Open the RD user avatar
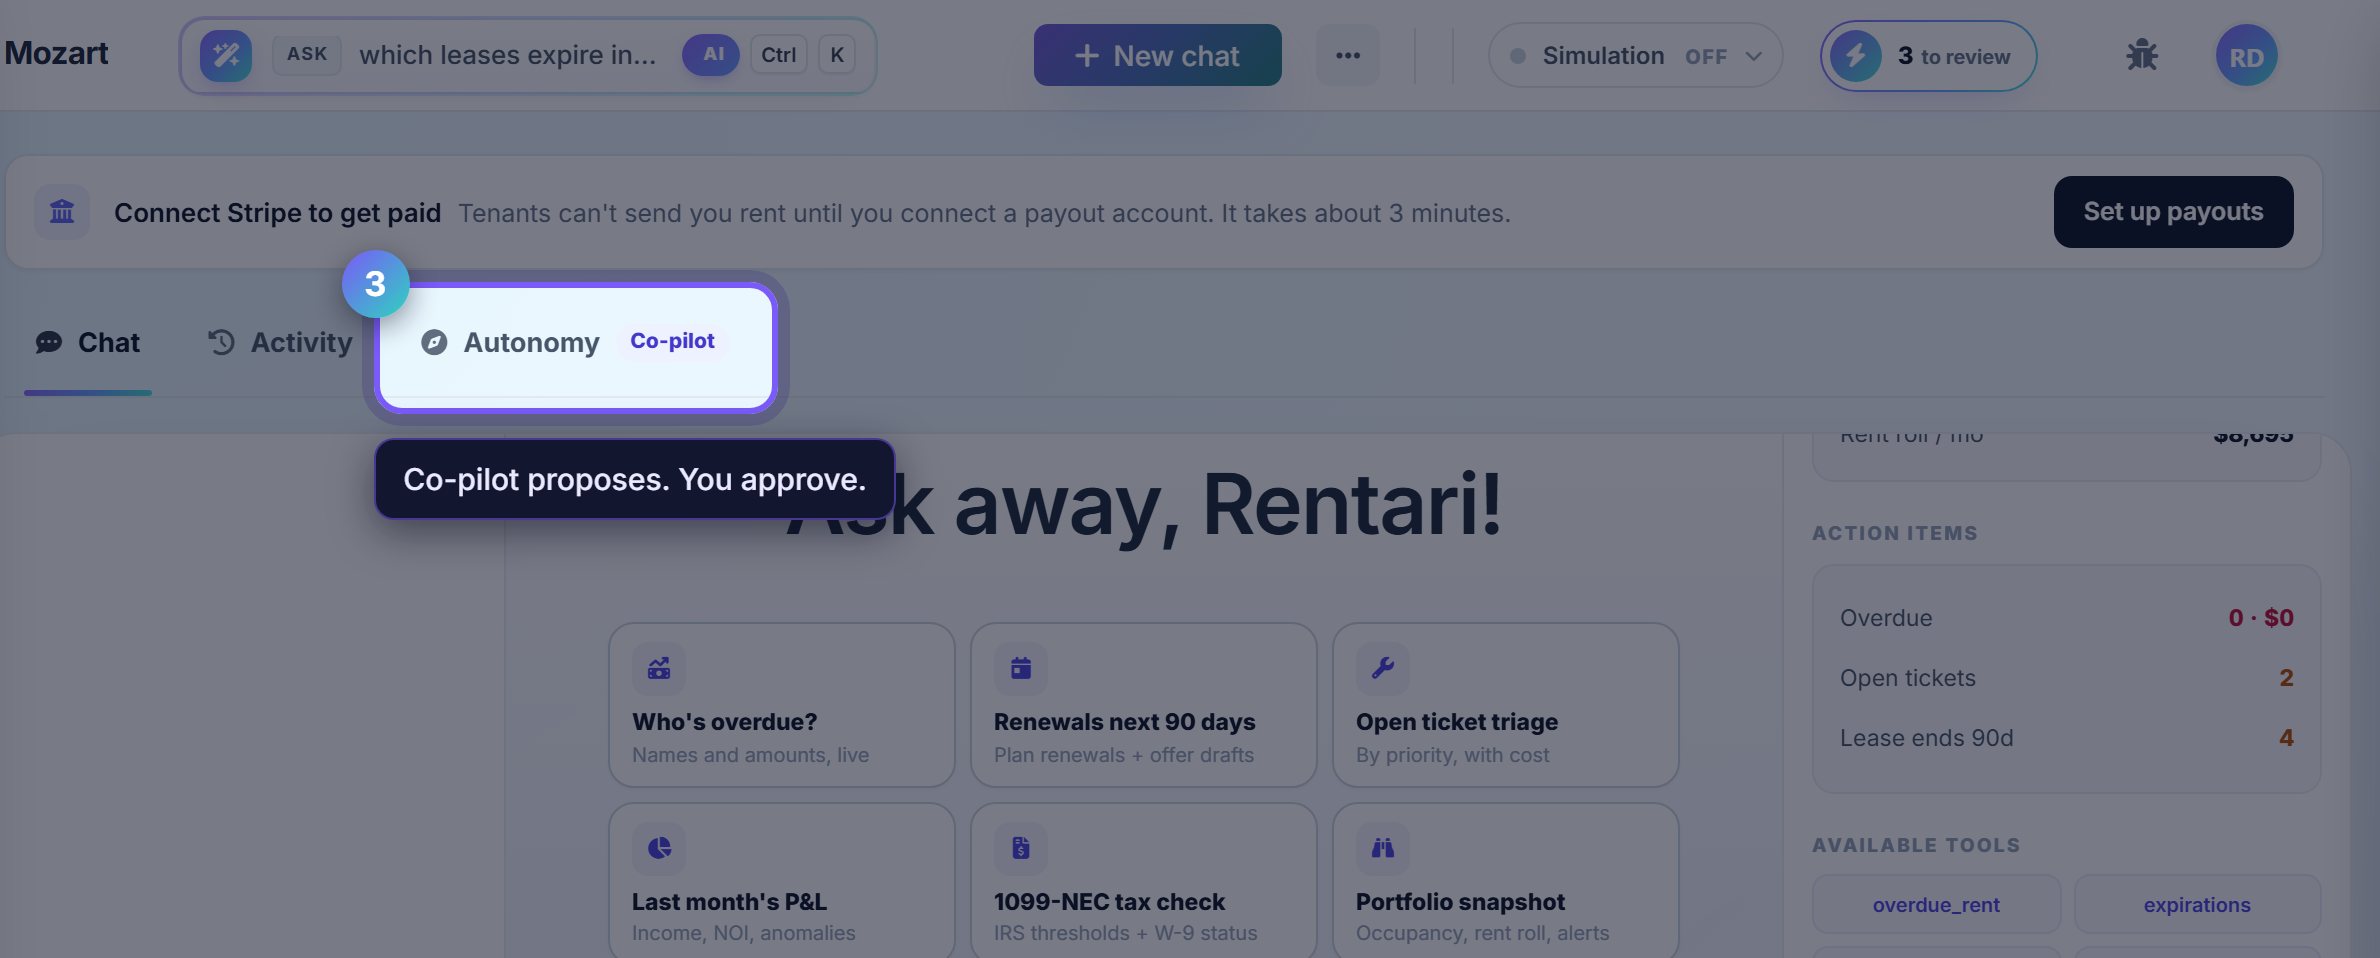This screenshot has height=958, width=2380. (2246, 56)
